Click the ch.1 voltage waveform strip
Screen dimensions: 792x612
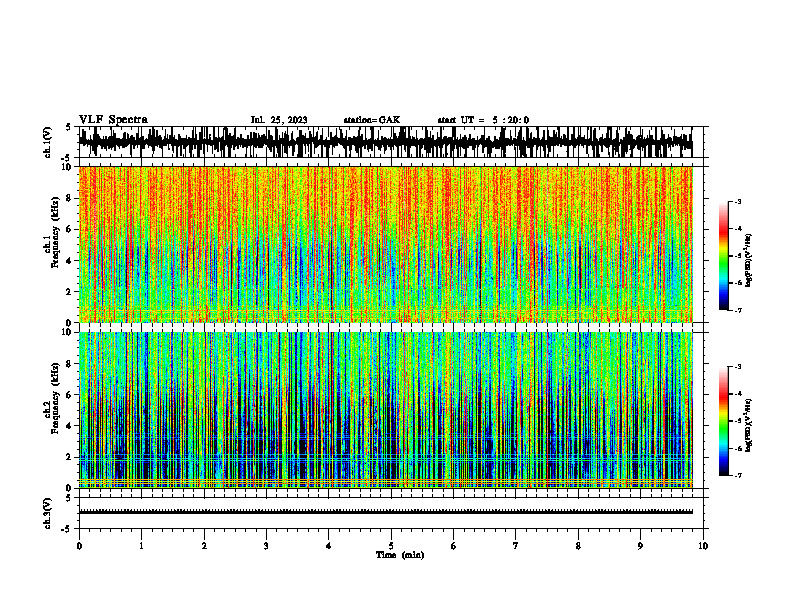pos(393,142)
